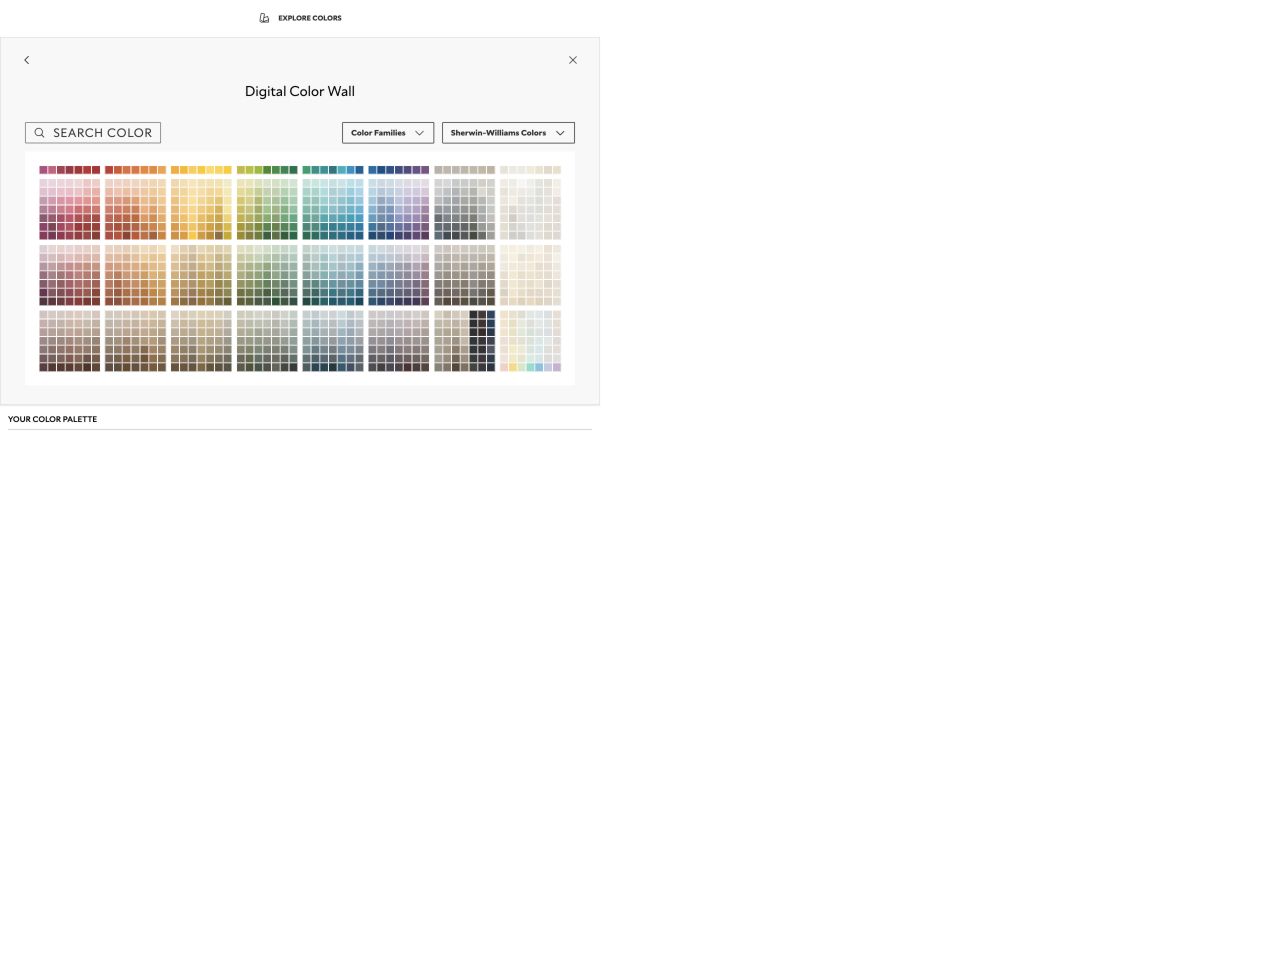Open the bright blue-lavender swatch block
The image size is (1265, 956).
click(399, 209)
